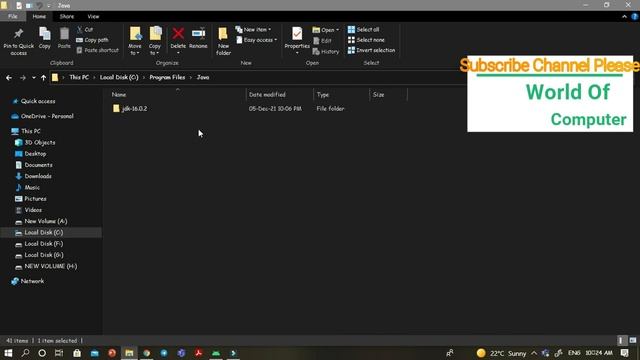Navigate to Local Disk (C:) breadcrumb

point(119,77)
